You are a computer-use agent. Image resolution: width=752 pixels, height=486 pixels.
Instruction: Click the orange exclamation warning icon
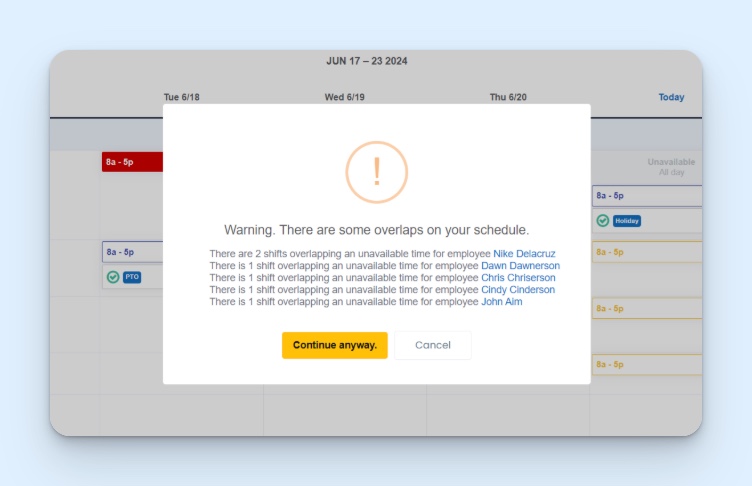[x=376, y=172]
